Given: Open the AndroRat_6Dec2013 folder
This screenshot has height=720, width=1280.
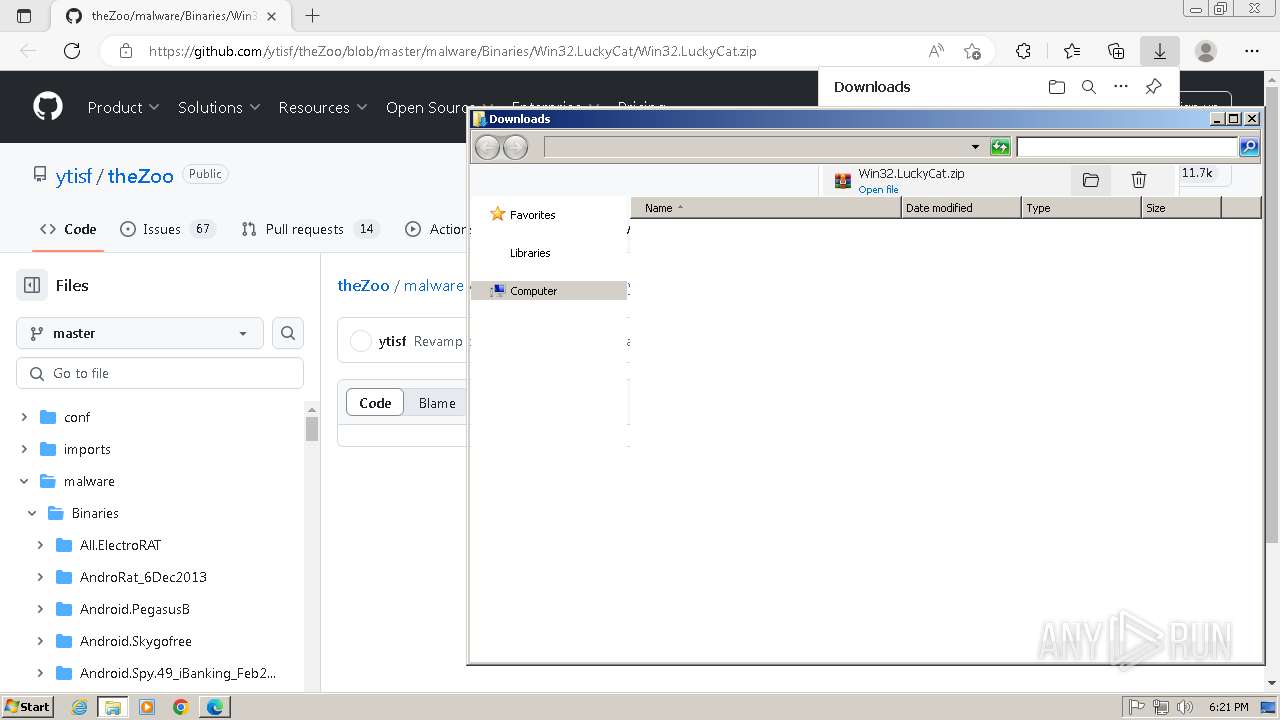Looking at the screenshot, I should tap(143, 577).
